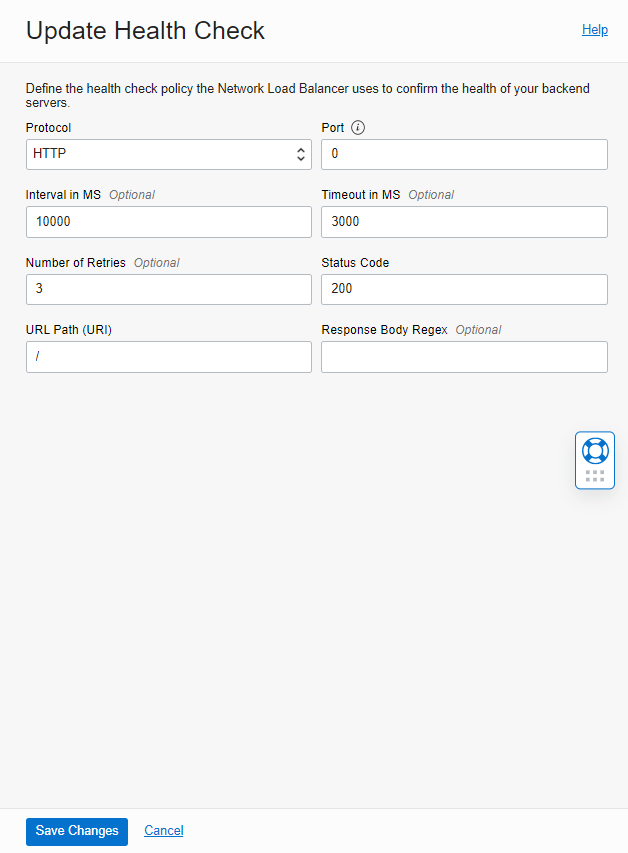This screenshot has width=628, height=853.
Task: Click the Number of Retries label
Action: [x=76, y=263]
